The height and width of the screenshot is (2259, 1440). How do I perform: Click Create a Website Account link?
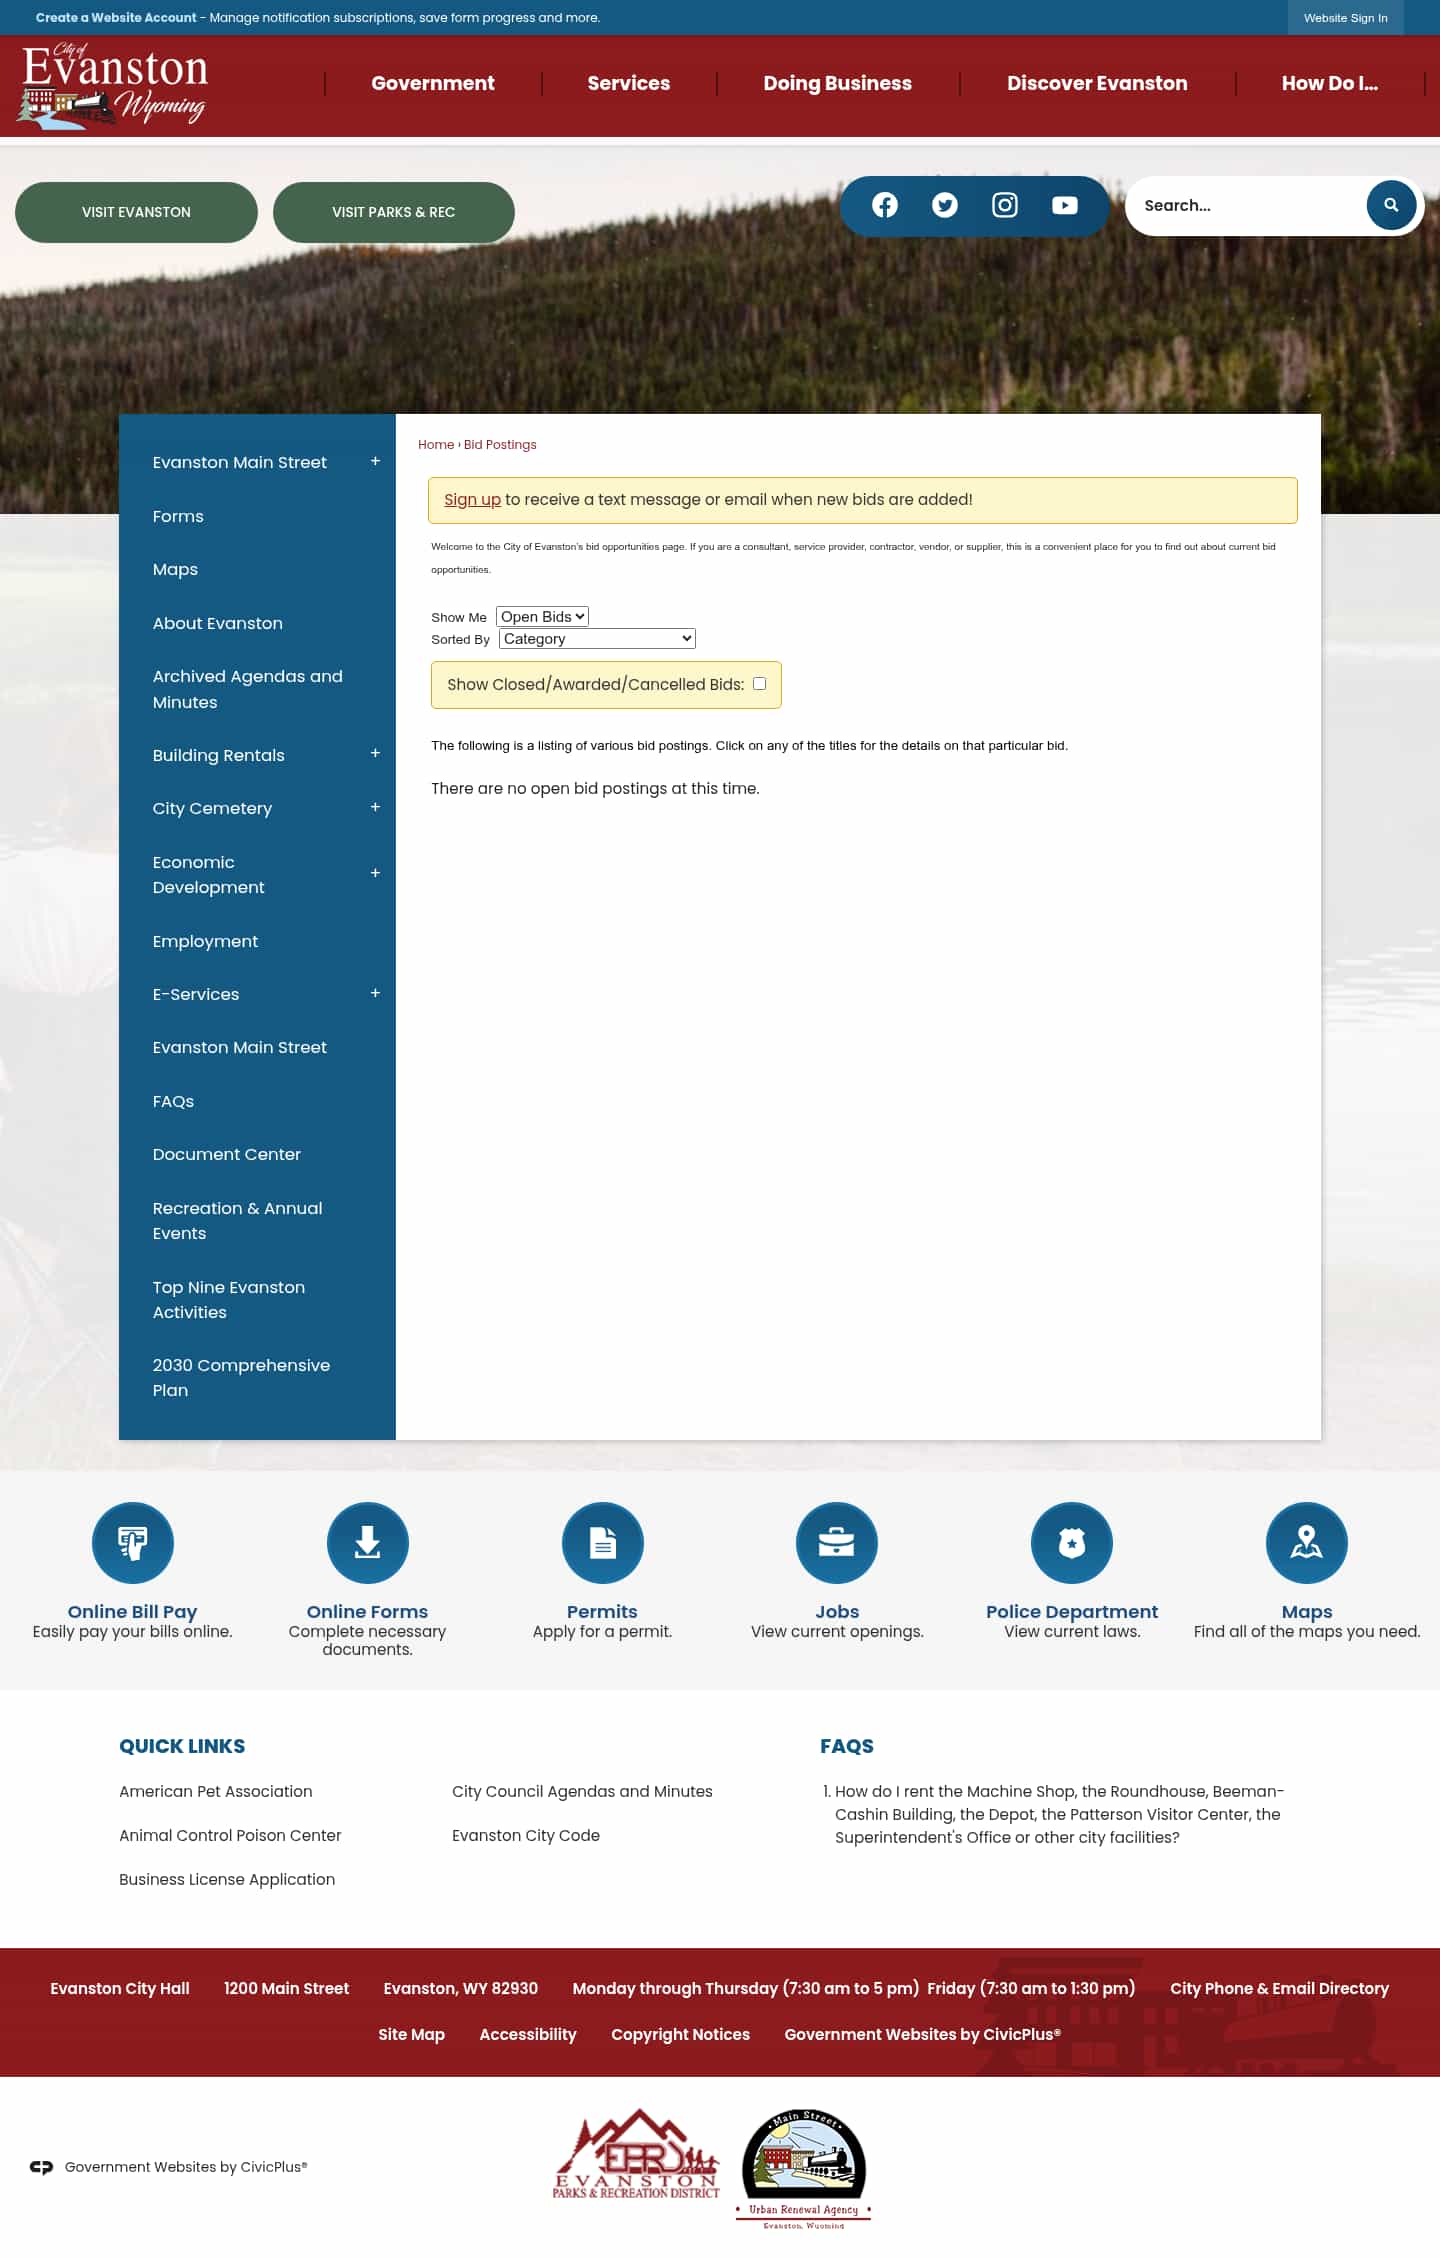[x=116, y=18]
